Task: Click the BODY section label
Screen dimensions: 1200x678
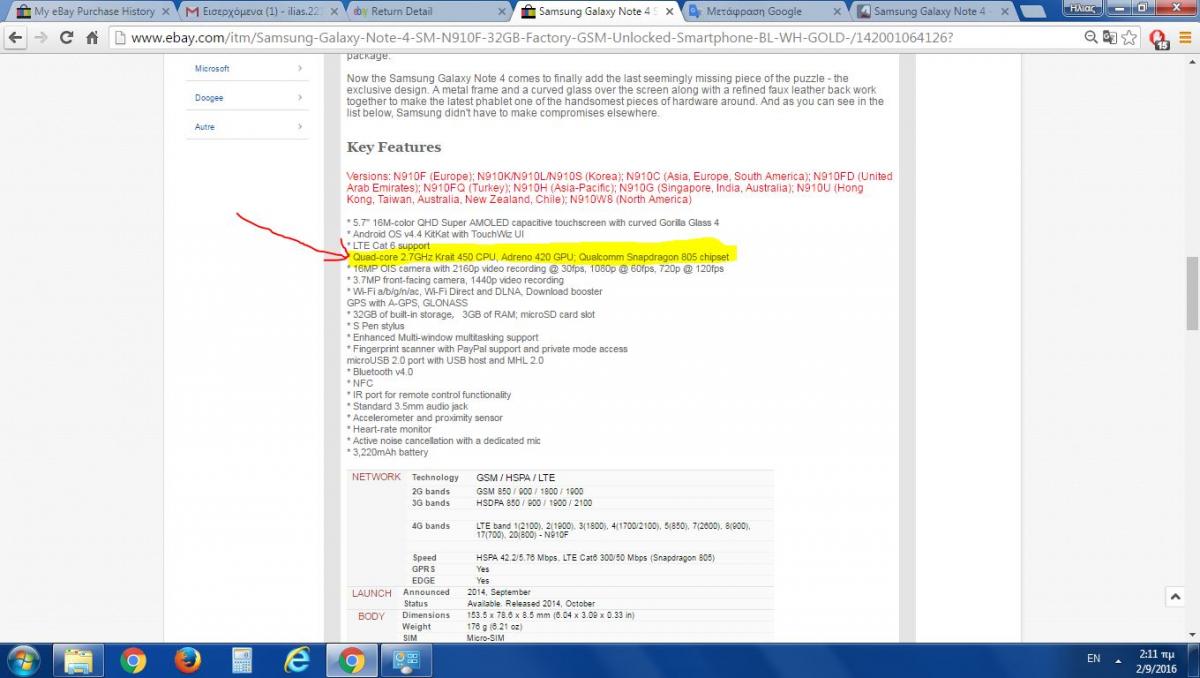Action: [371, 616]
